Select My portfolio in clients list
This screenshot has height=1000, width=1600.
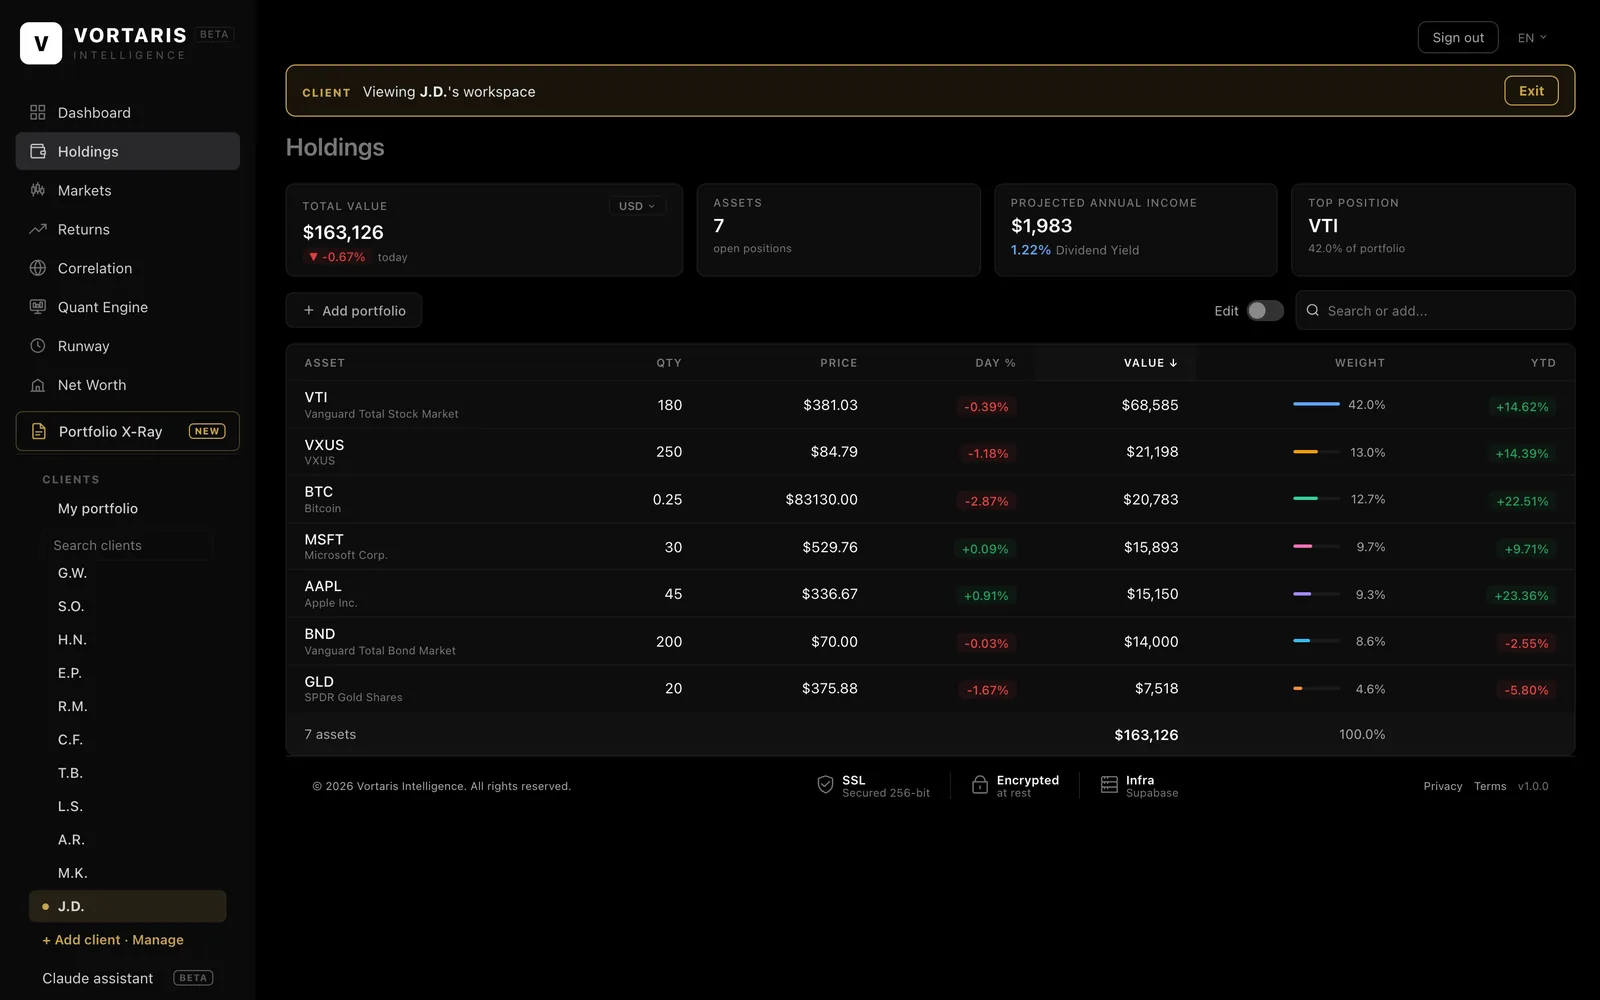tap(98, 508)
